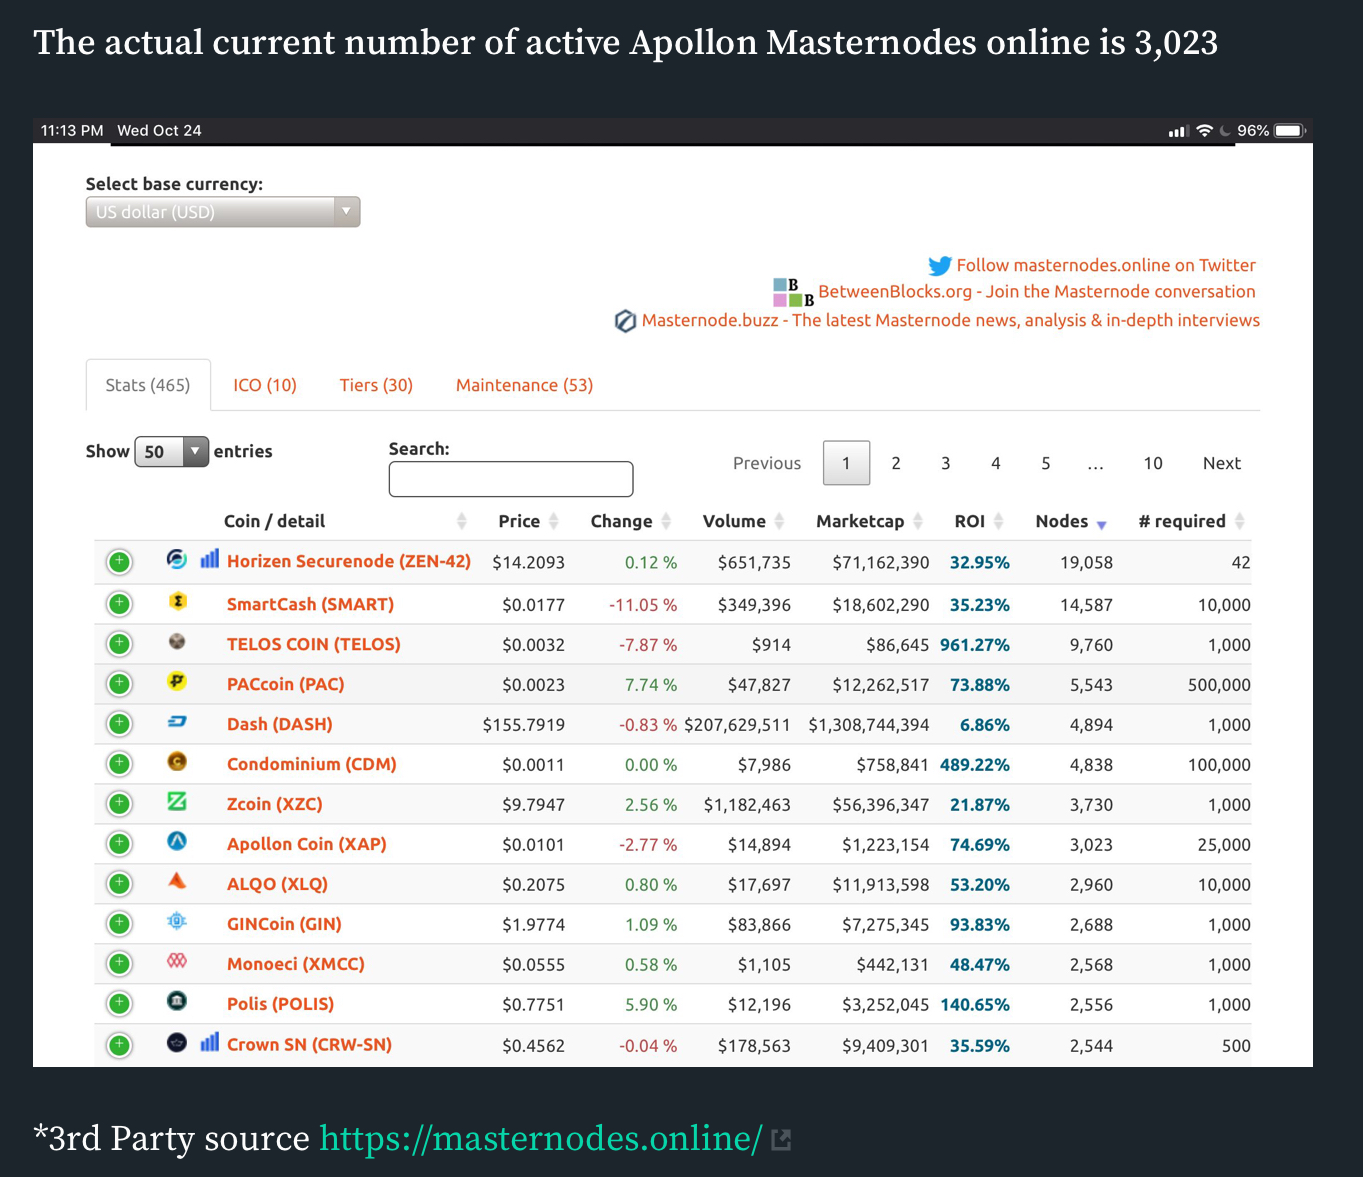This screenshot has height=1177, width=1363.
Task: Switch to the Stats (465) tab
Action: coord(148,385)
